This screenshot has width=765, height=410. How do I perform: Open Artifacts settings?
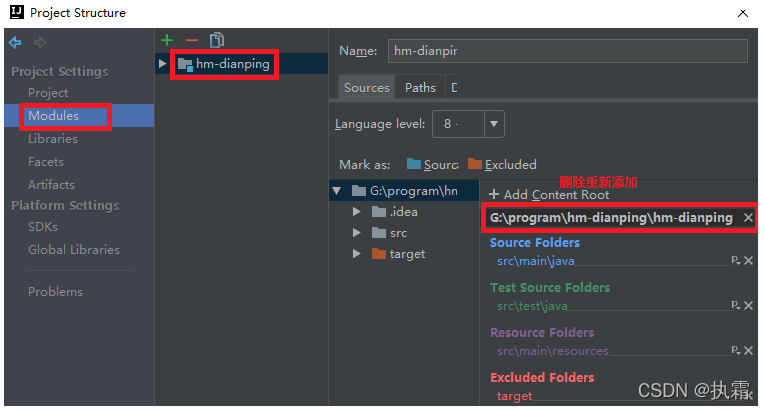click(51, 184)
